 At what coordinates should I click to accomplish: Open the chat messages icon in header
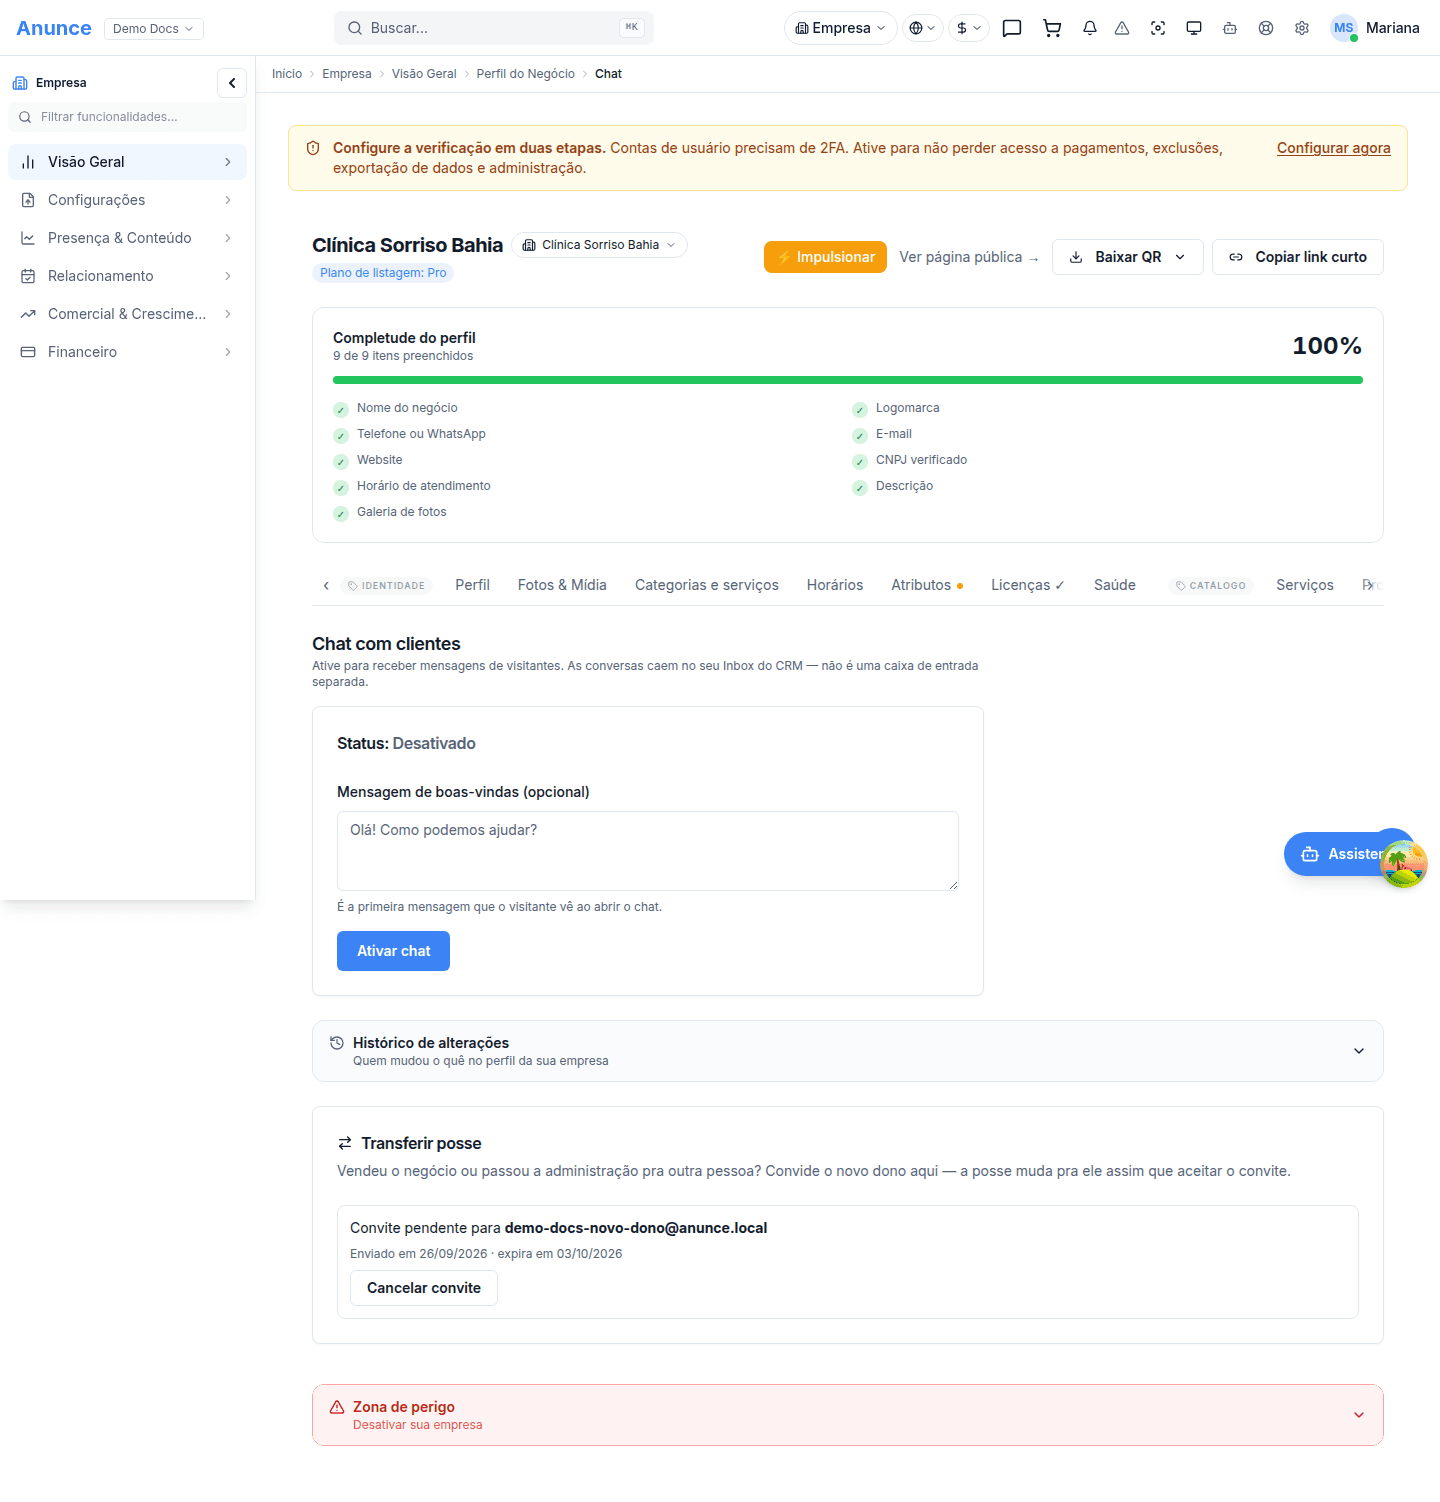(x=1012, y=28)
